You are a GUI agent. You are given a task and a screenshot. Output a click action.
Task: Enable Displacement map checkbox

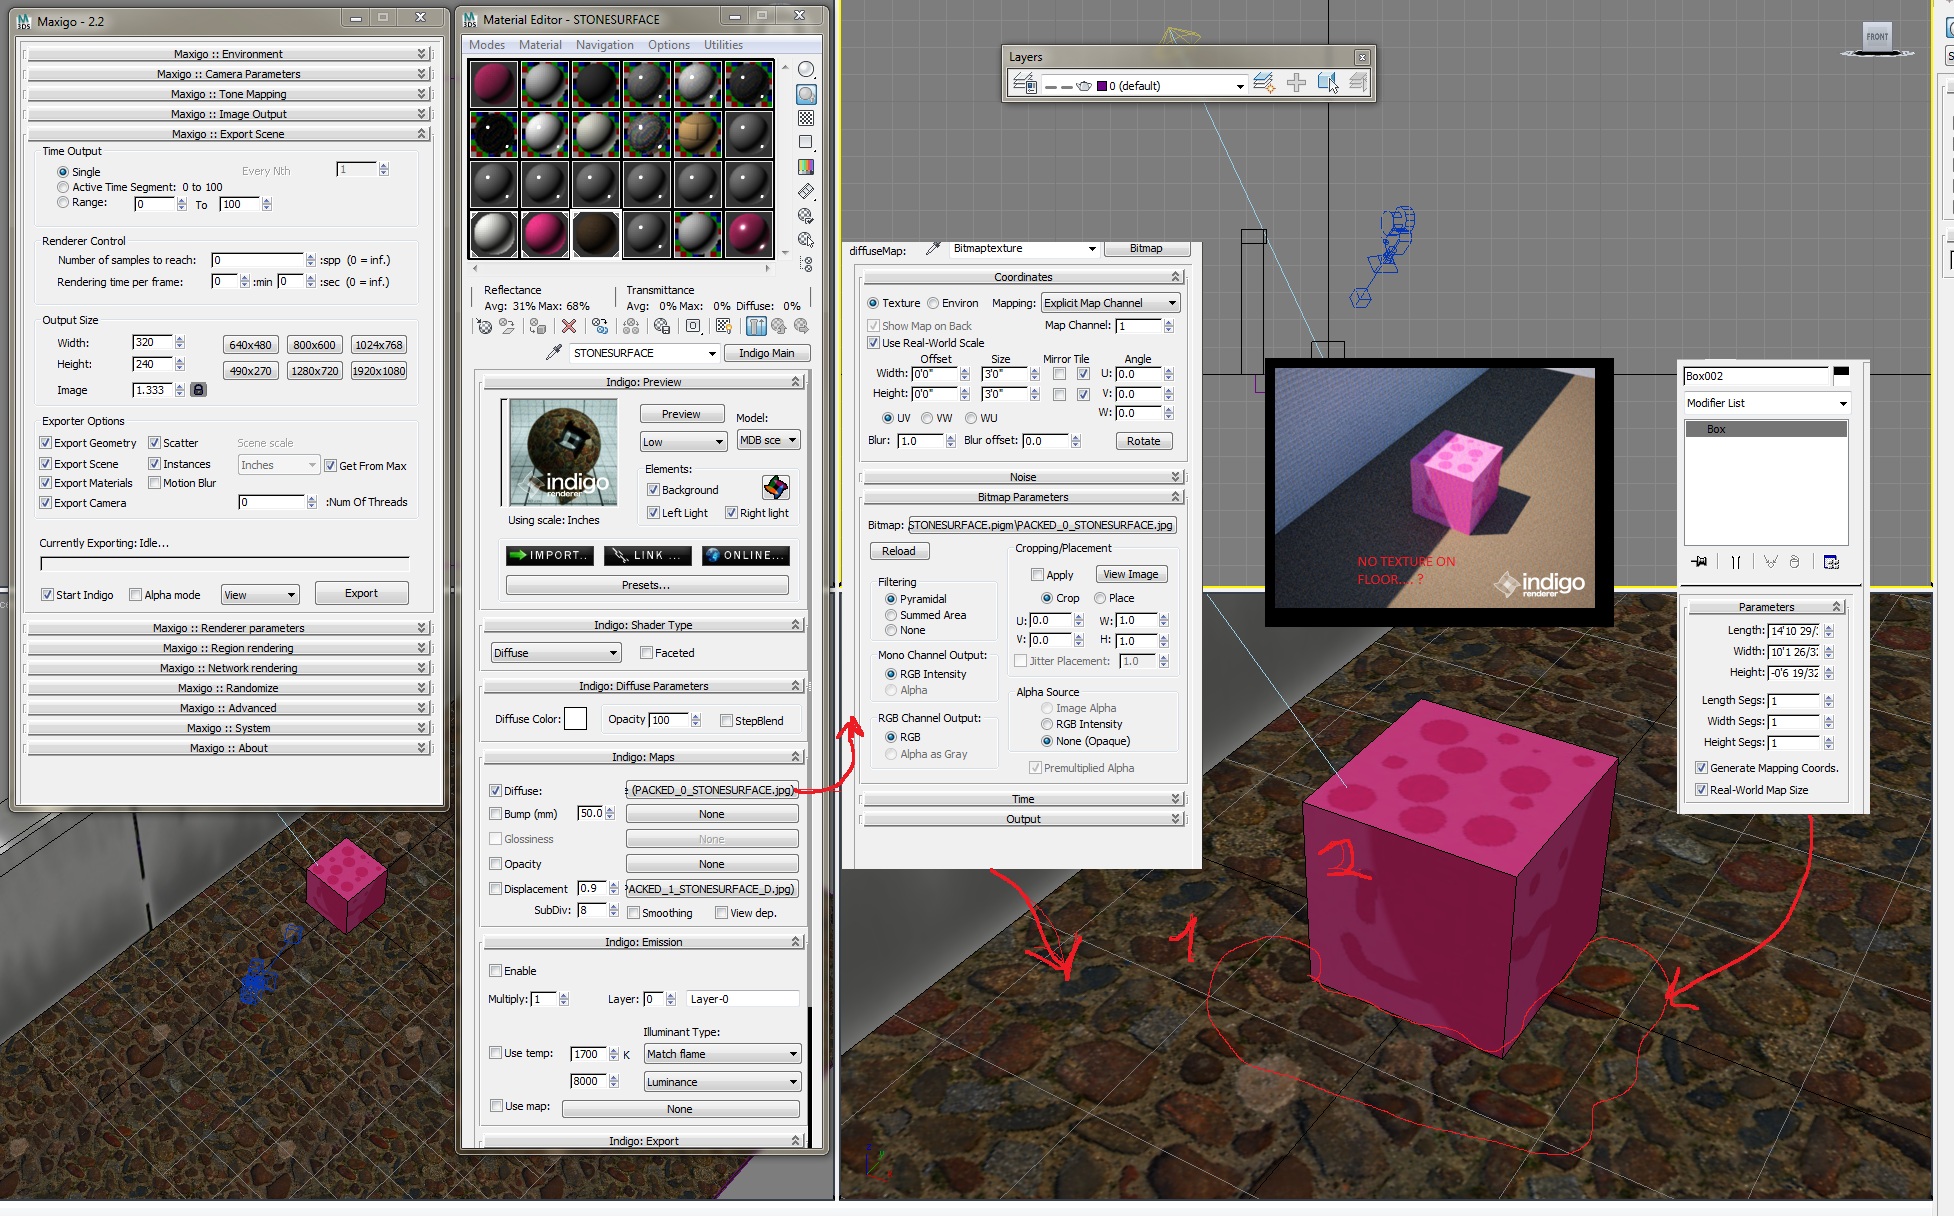495,889
